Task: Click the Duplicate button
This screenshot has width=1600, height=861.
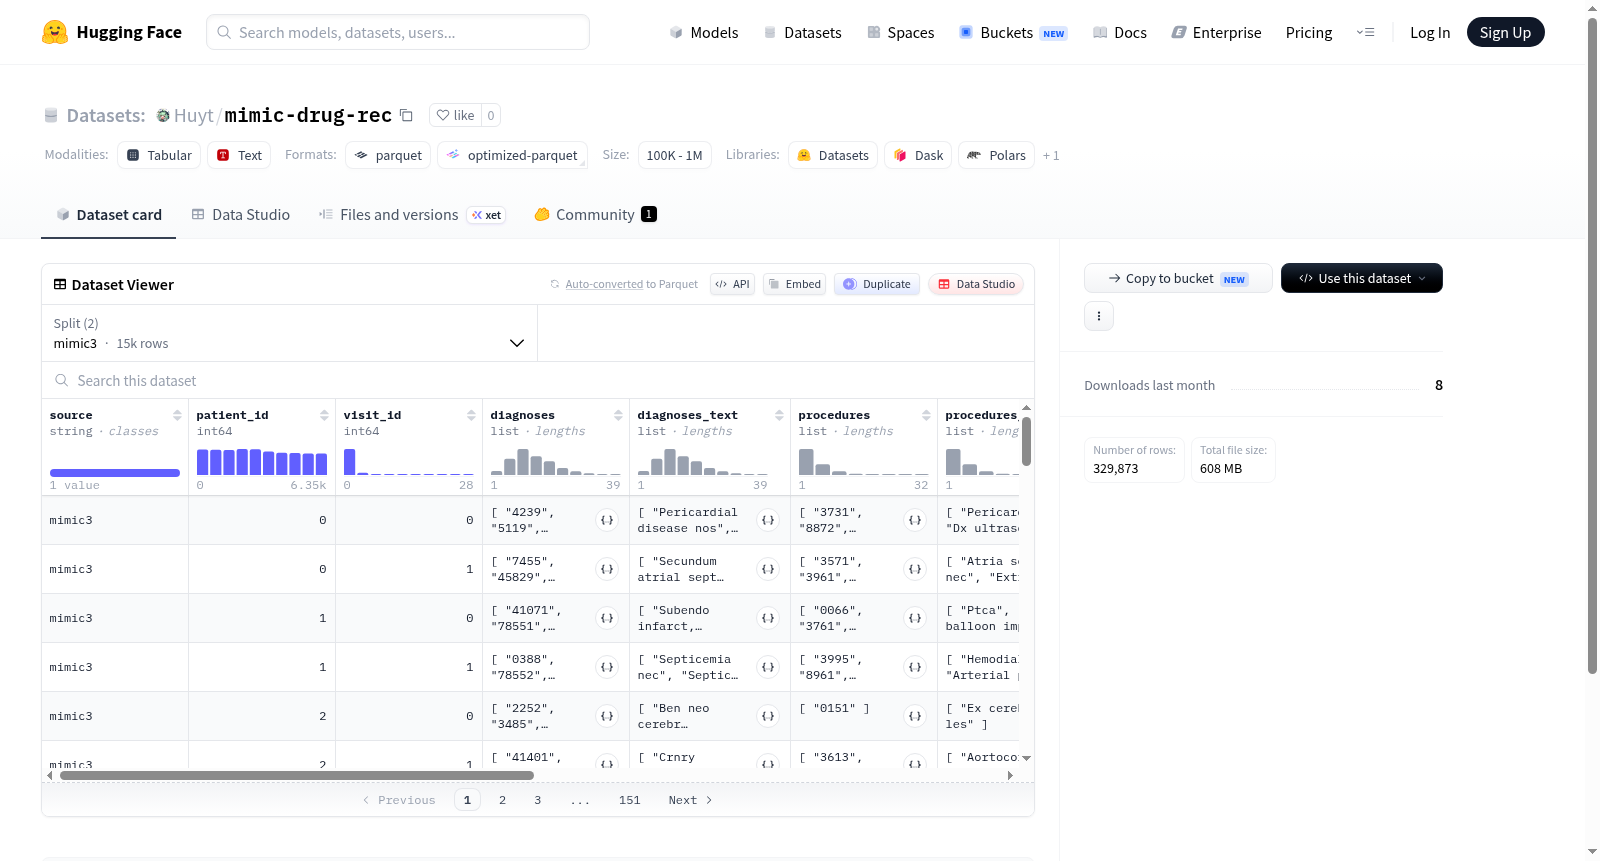Action: coord(877,284)
